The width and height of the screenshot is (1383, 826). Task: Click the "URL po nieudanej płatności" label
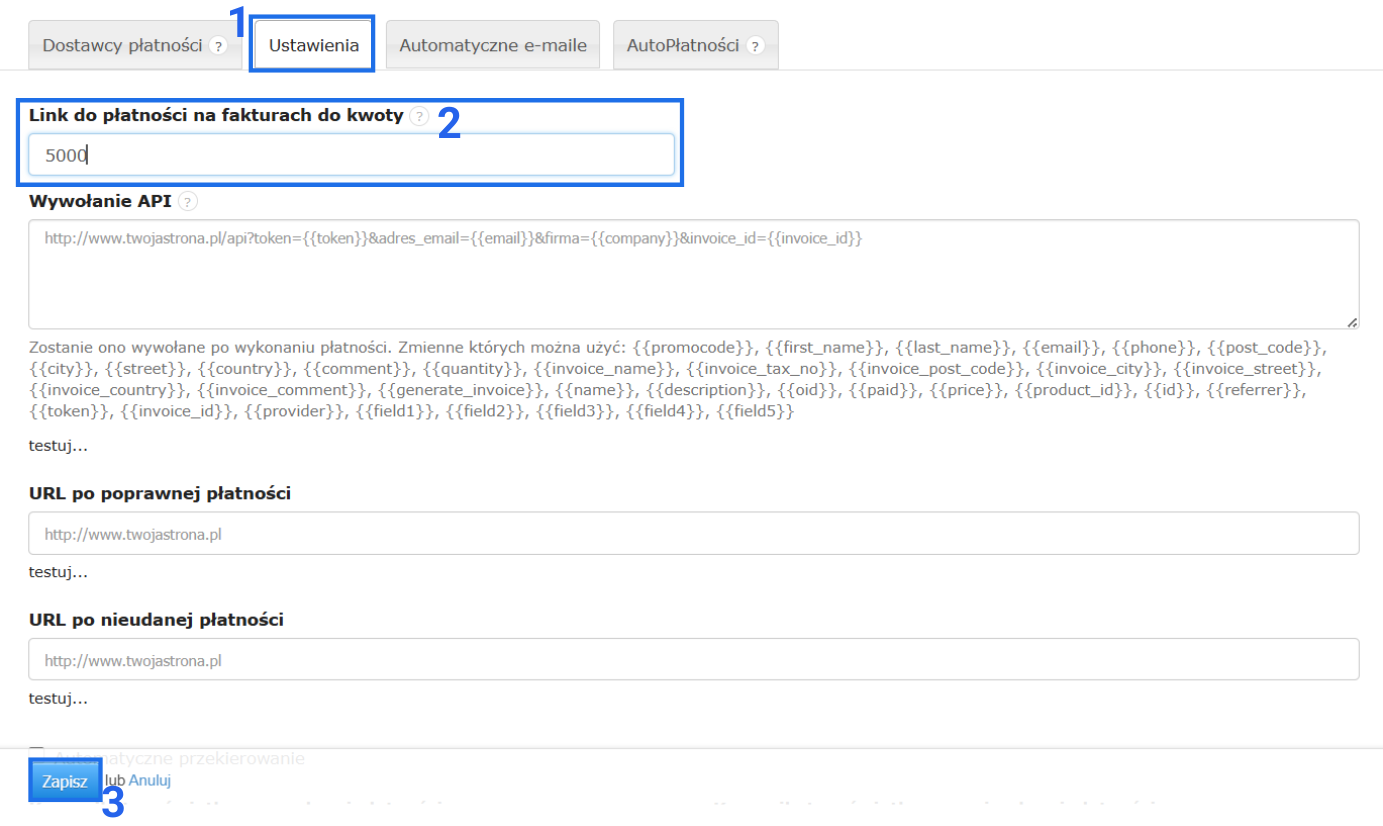tap(157, 620)
